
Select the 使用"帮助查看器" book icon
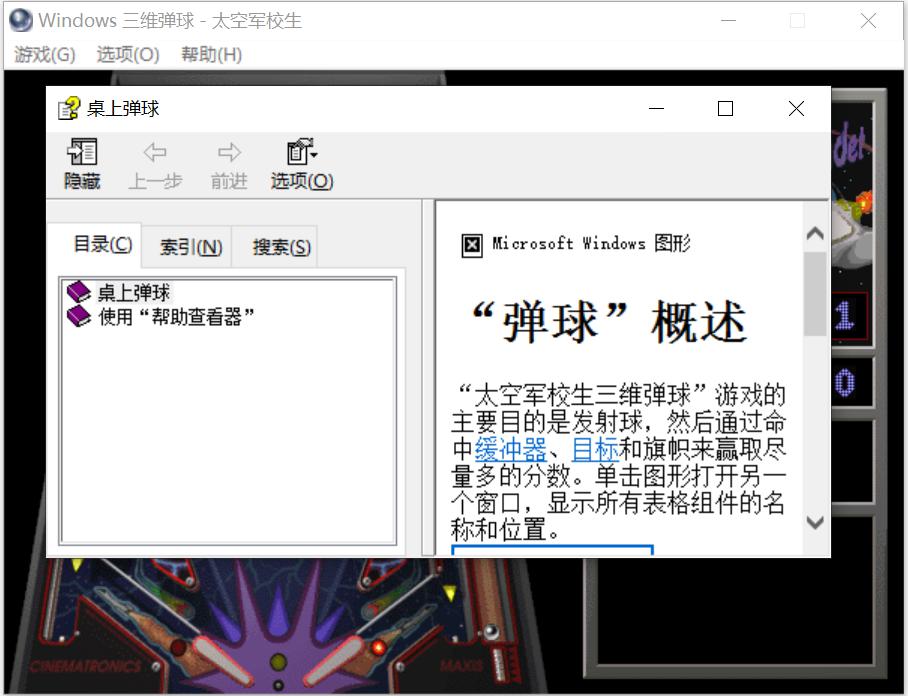click(79, 316)
